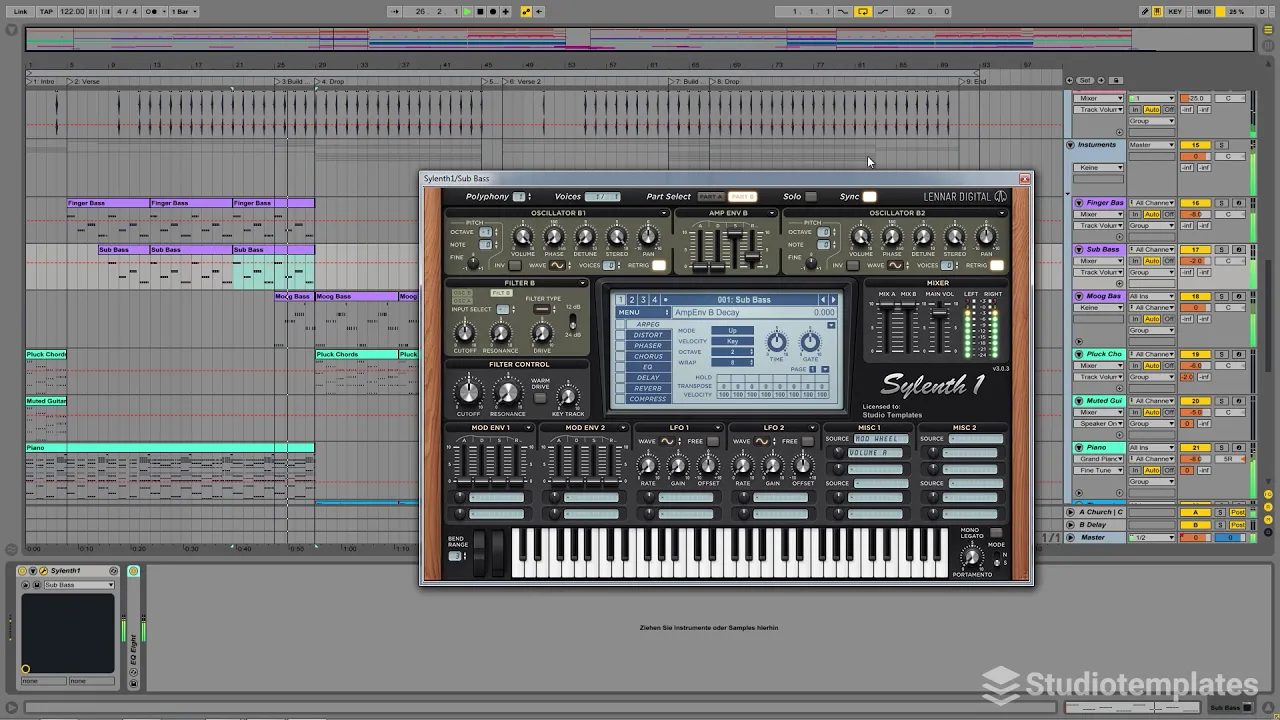Screen dimensions: 1280x720
Task: Select the PHASER effect tab
Action: pos(648,346)
